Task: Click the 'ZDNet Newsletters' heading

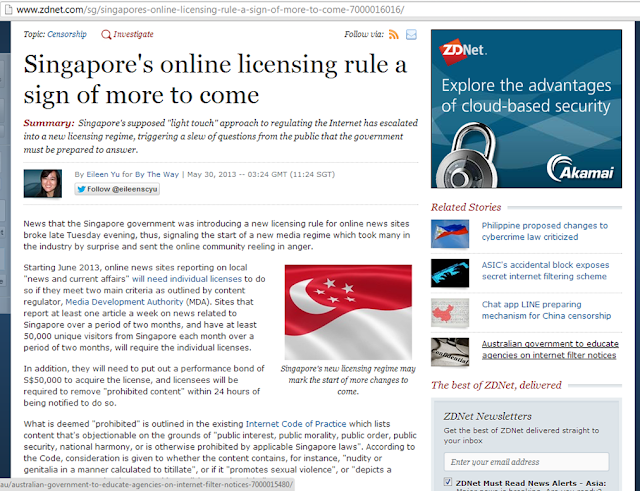Action: click(487, 416)
